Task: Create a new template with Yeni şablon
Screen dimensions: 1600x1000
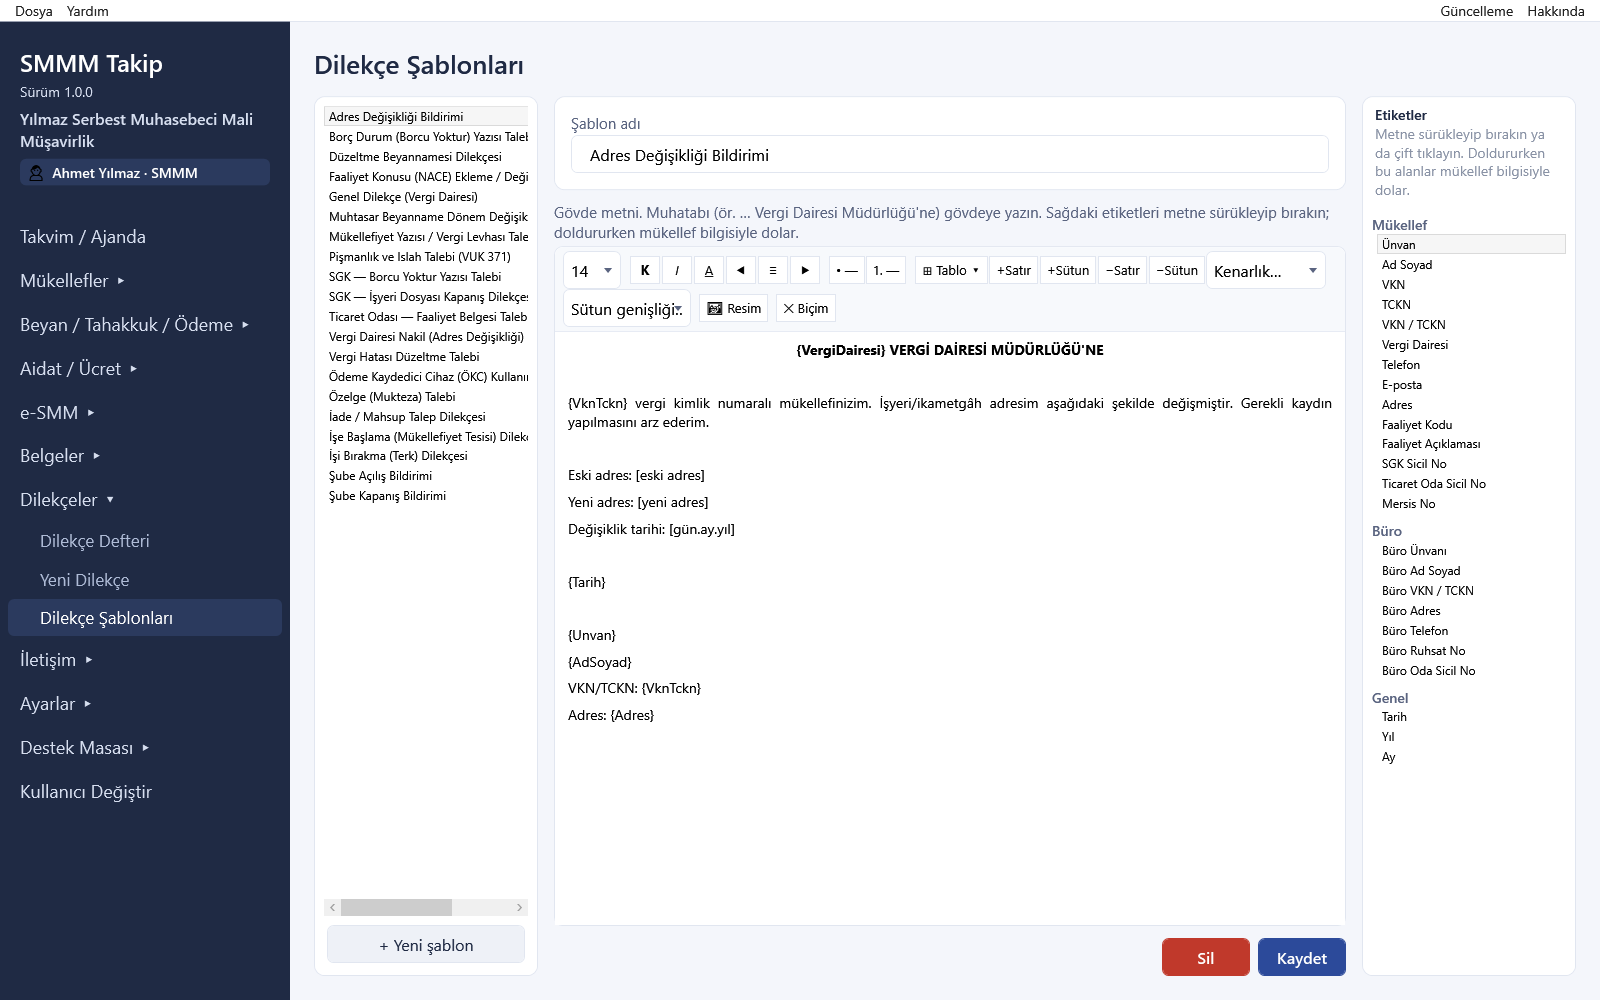Action: click(426, 945)
